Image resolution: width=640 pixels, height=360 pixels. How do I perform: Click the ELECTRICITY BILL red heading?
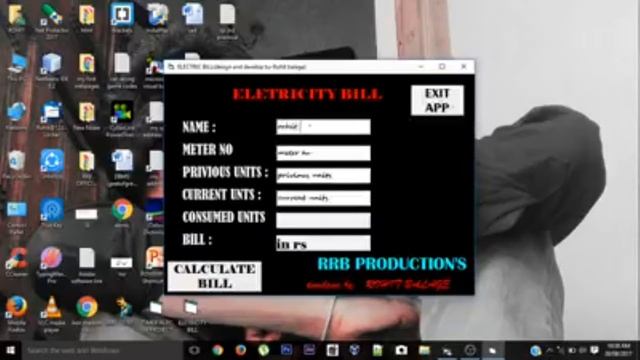pyautogui.click(x=307, y=95)
